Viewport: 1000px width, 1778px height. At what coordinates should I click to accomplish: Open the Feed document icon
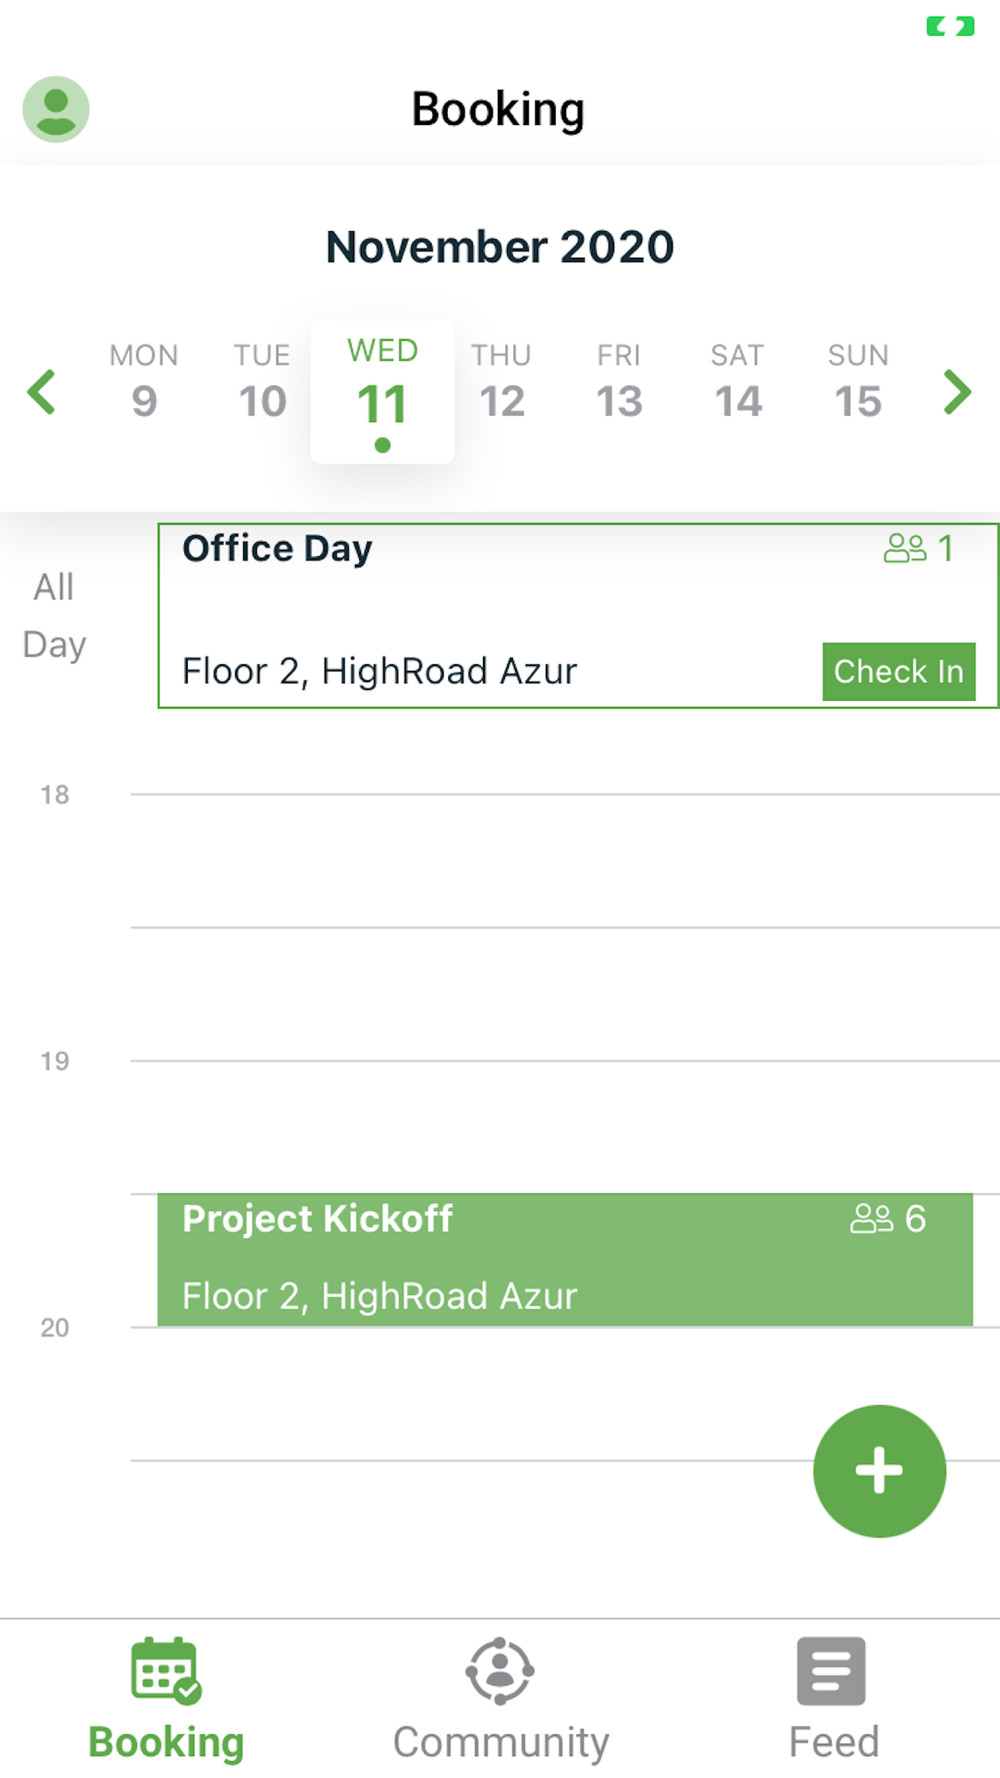[831, 1670]
